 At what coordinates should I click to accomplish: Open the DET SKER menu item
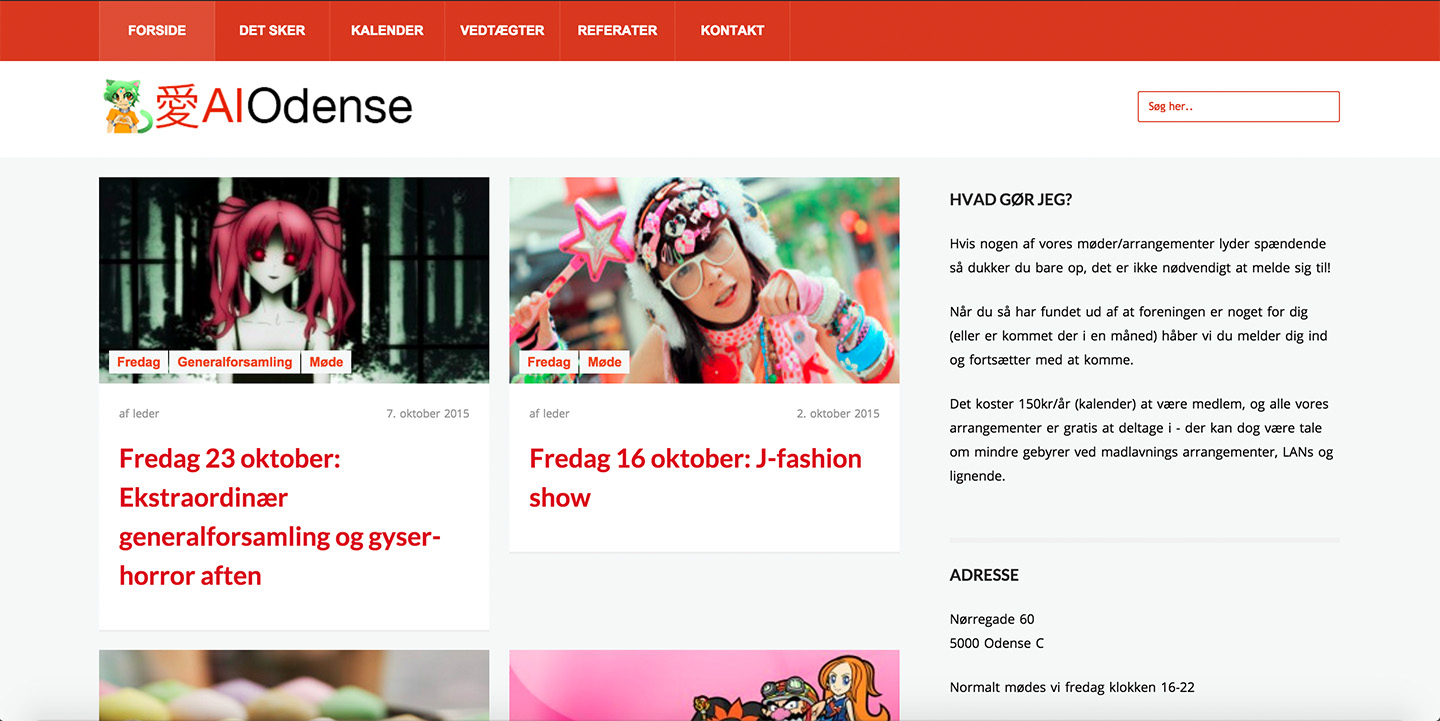pos(272,31)
